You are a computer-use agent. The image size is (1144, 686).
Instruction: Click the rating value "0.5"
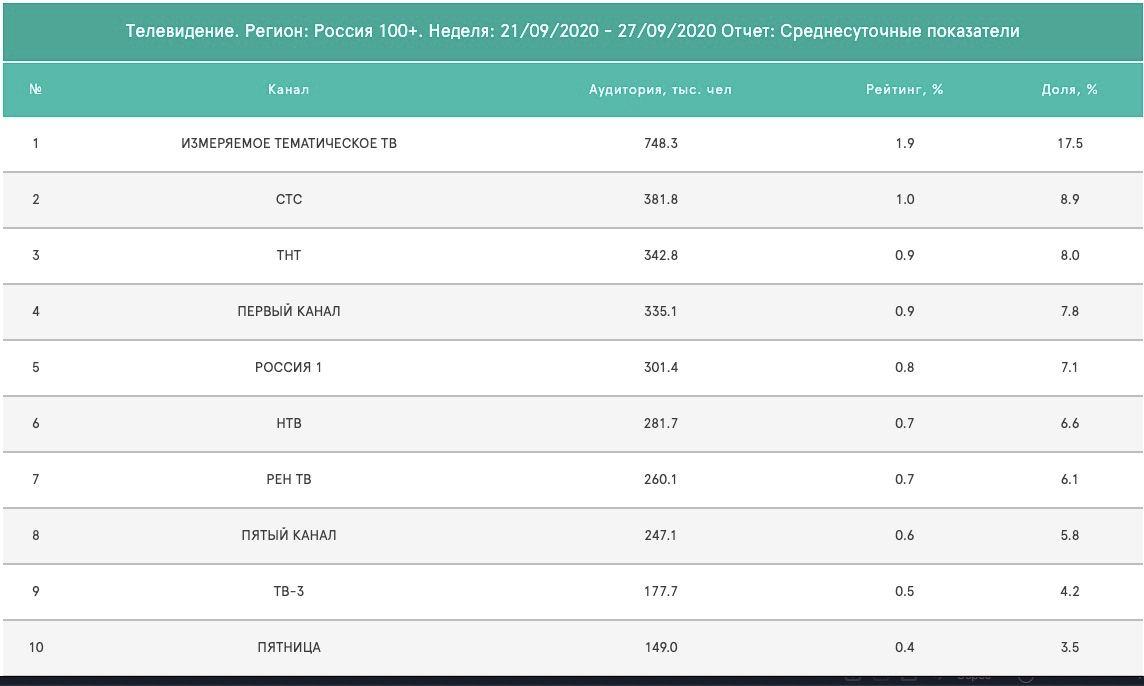905,591
